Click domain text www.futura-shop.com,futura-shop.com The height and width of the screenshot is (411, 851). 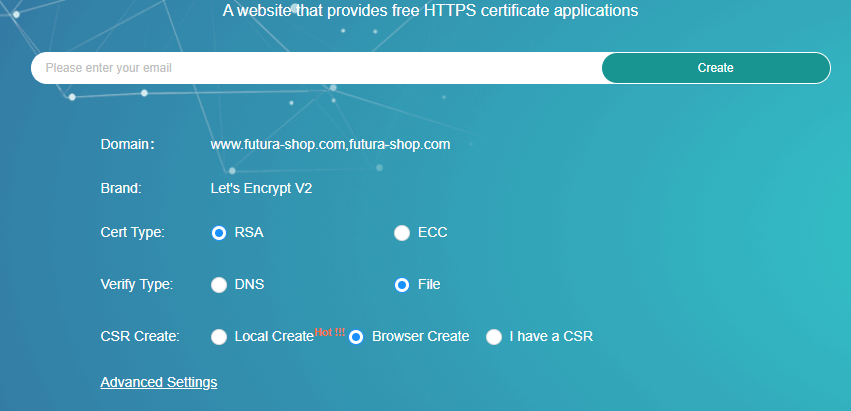(x=331, y=144)
